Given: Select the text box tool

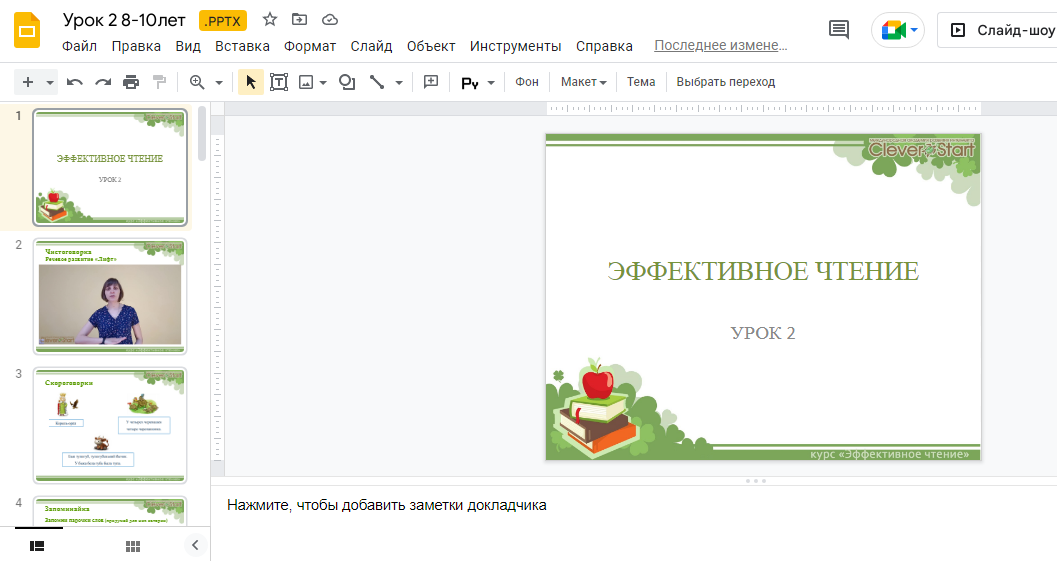Looking at the screenshot, I should 278,82.
